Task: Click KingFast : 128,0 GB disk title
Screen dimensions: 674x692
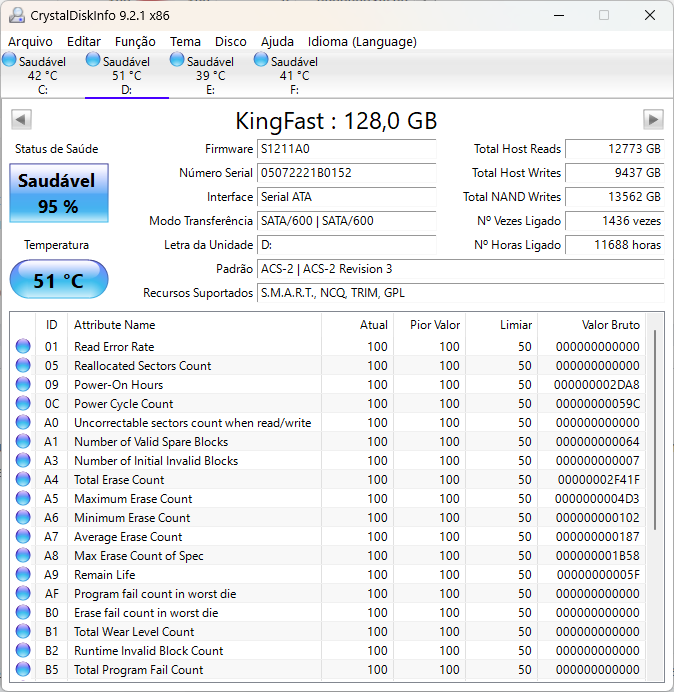Action: [336, 120]
